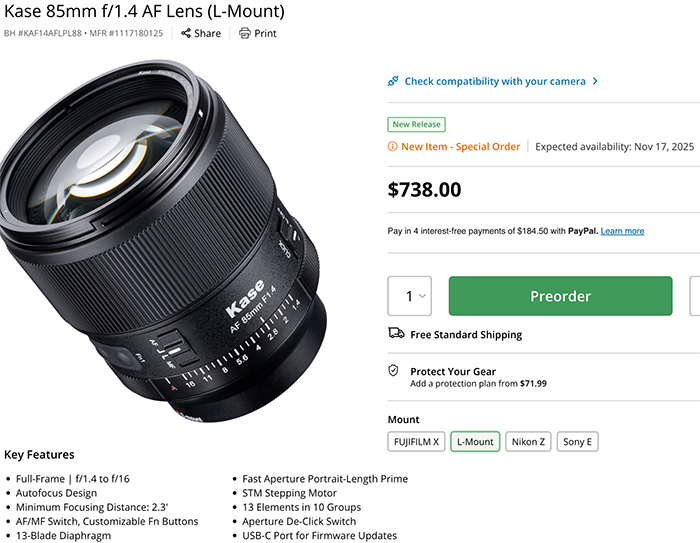The width and height of the screenshot is (700, 543).
Task: Click the Protect Your Gear shield icon
Action: click(394, 371)
